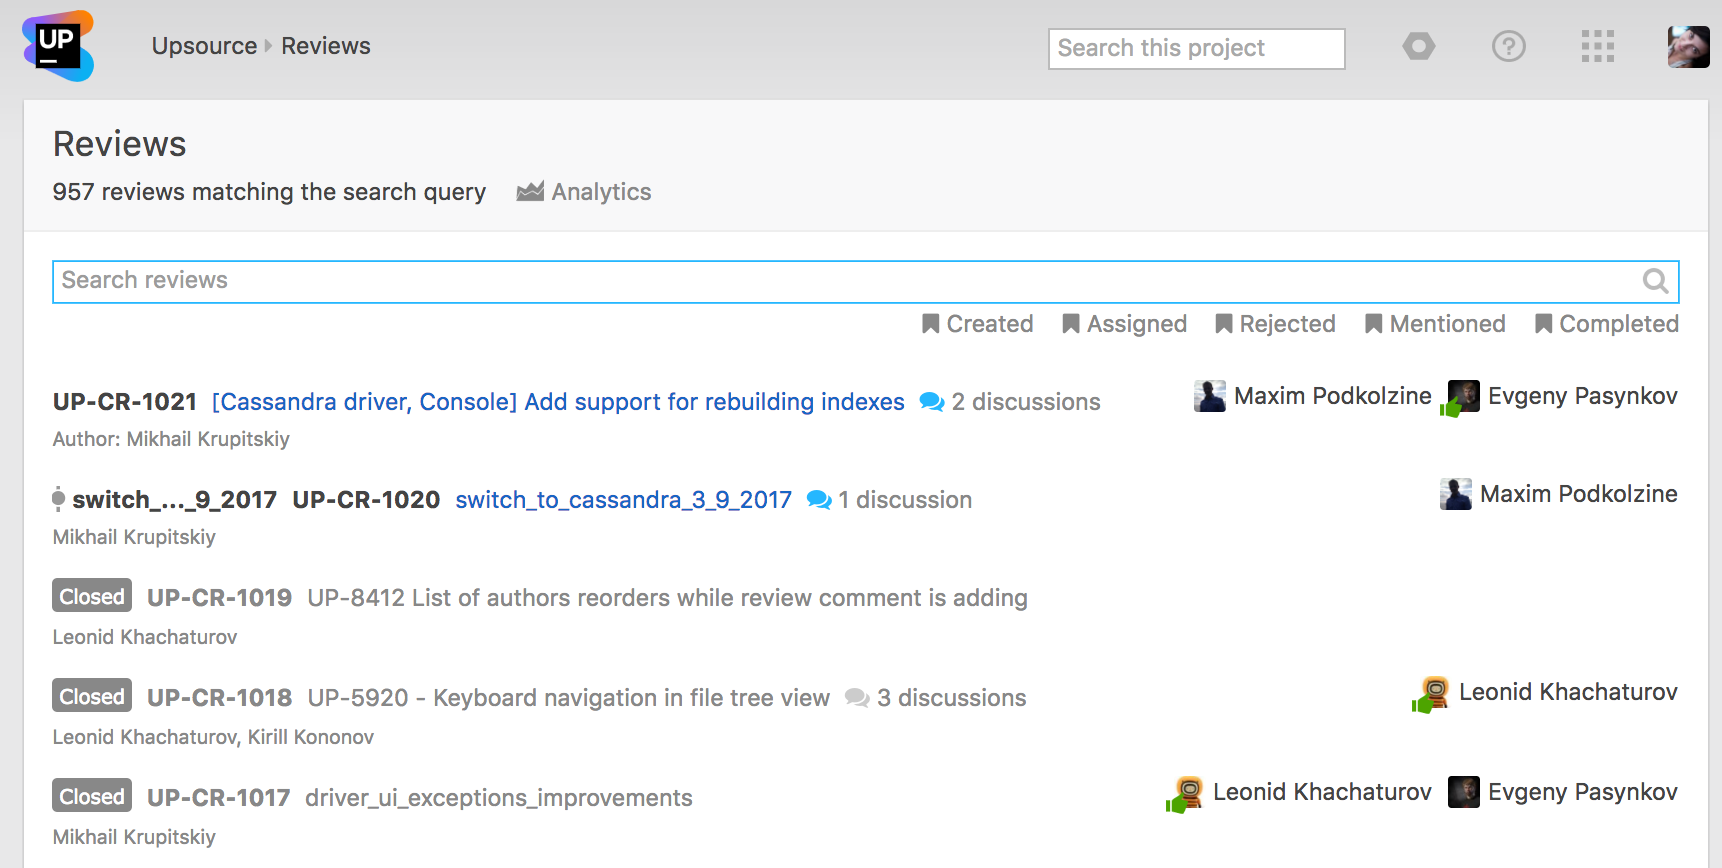This screenshot has width=1722, height=868.
Task: Open UP-8412 List of authors review
Action: point(667,598)
